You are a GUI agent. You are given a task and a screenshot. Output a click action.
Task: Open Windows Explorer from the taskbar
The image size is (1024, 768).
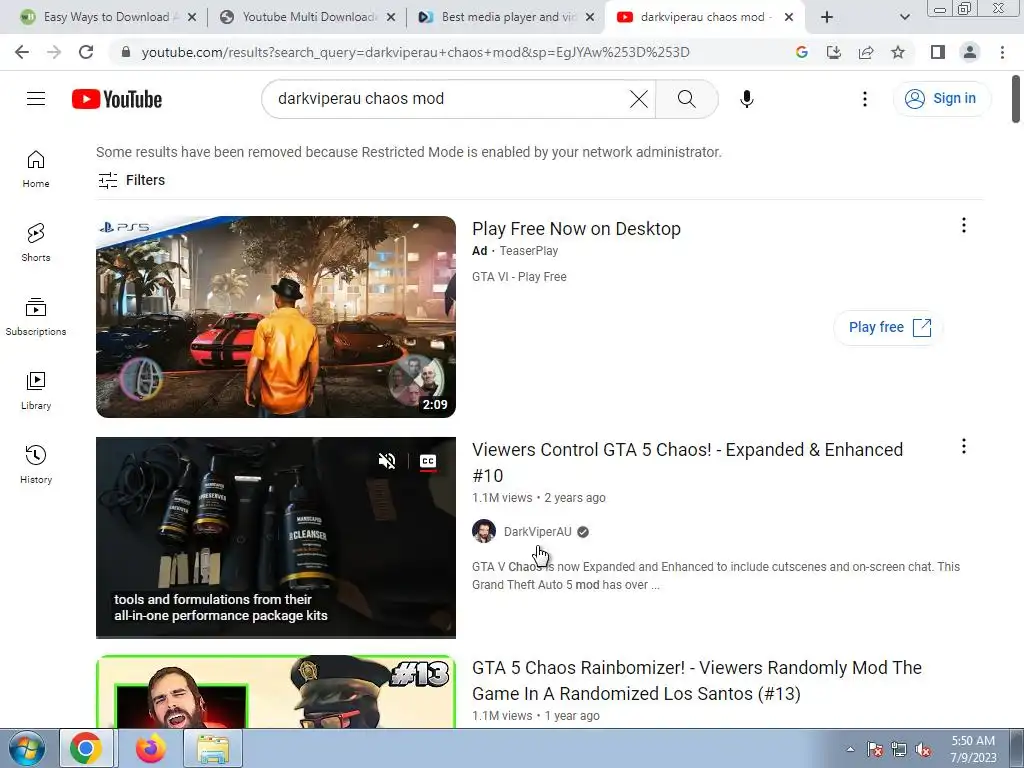click(213, 748)
